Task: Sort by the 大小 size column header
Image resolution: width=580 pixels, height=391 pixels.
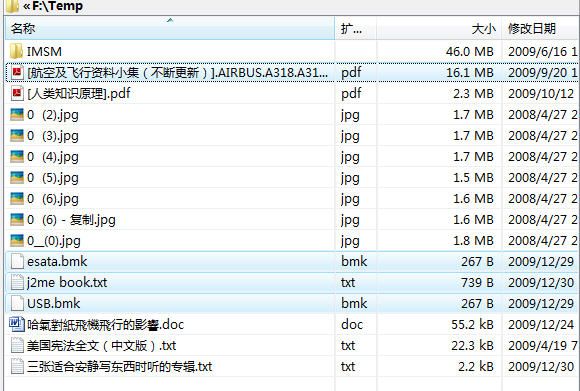Action: coord(439,28)
